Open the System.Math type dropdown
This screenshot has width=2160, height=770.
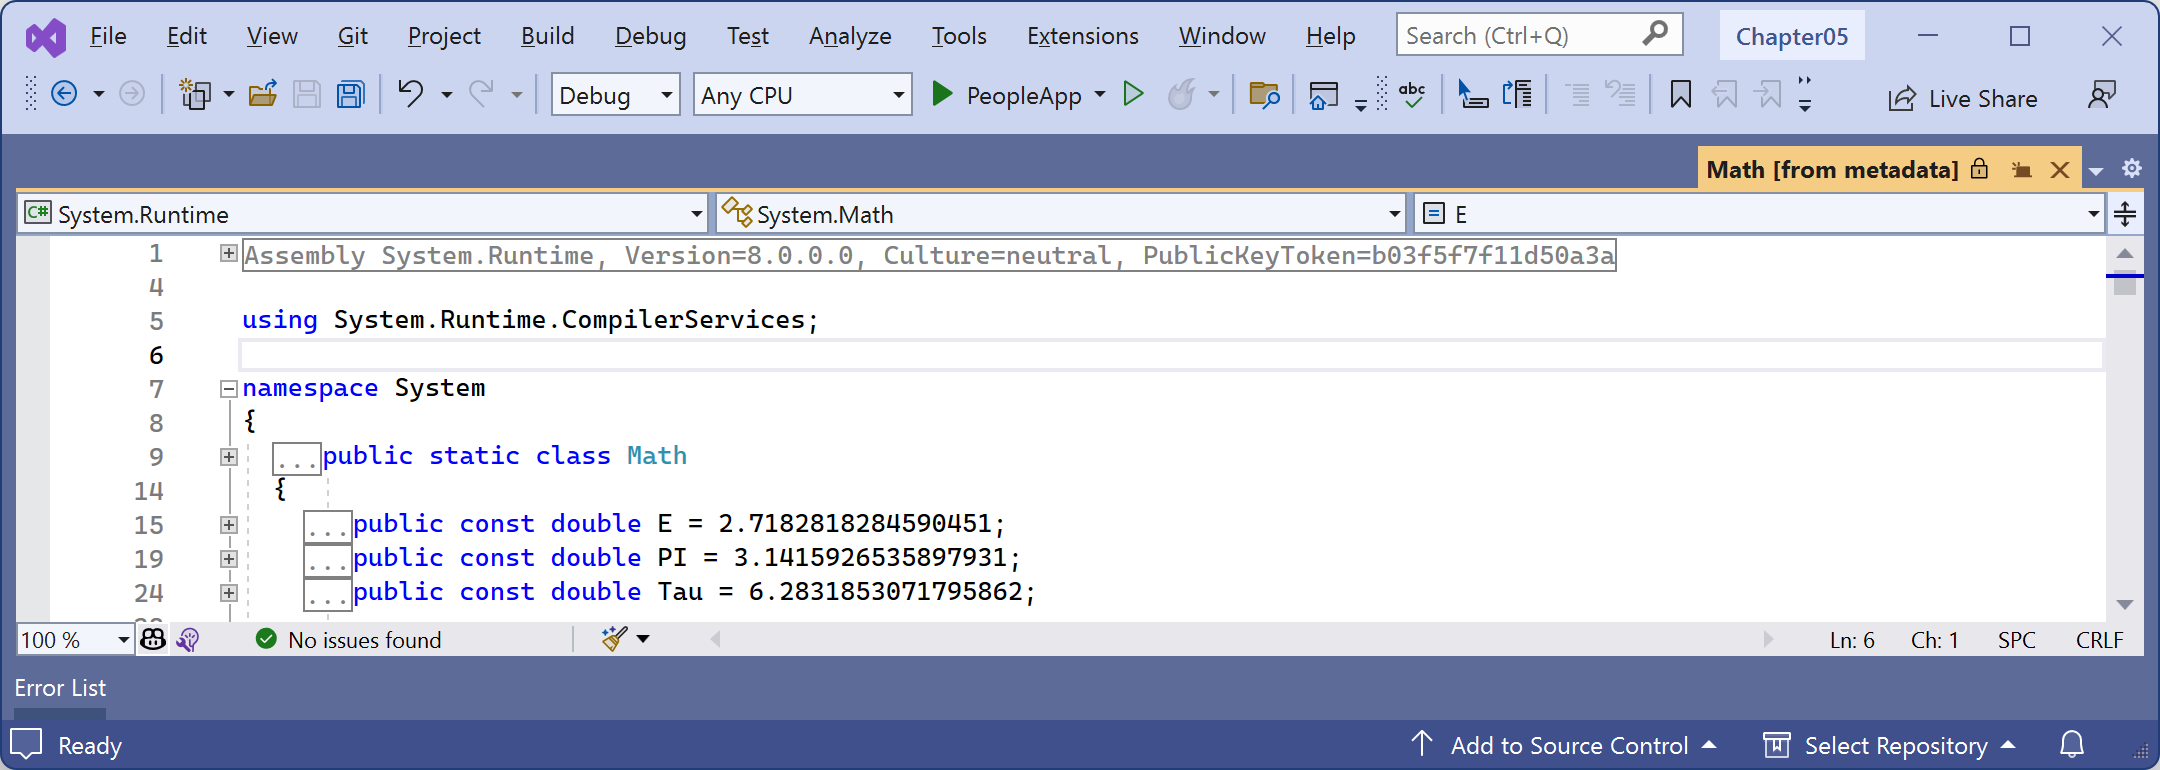1061,214
